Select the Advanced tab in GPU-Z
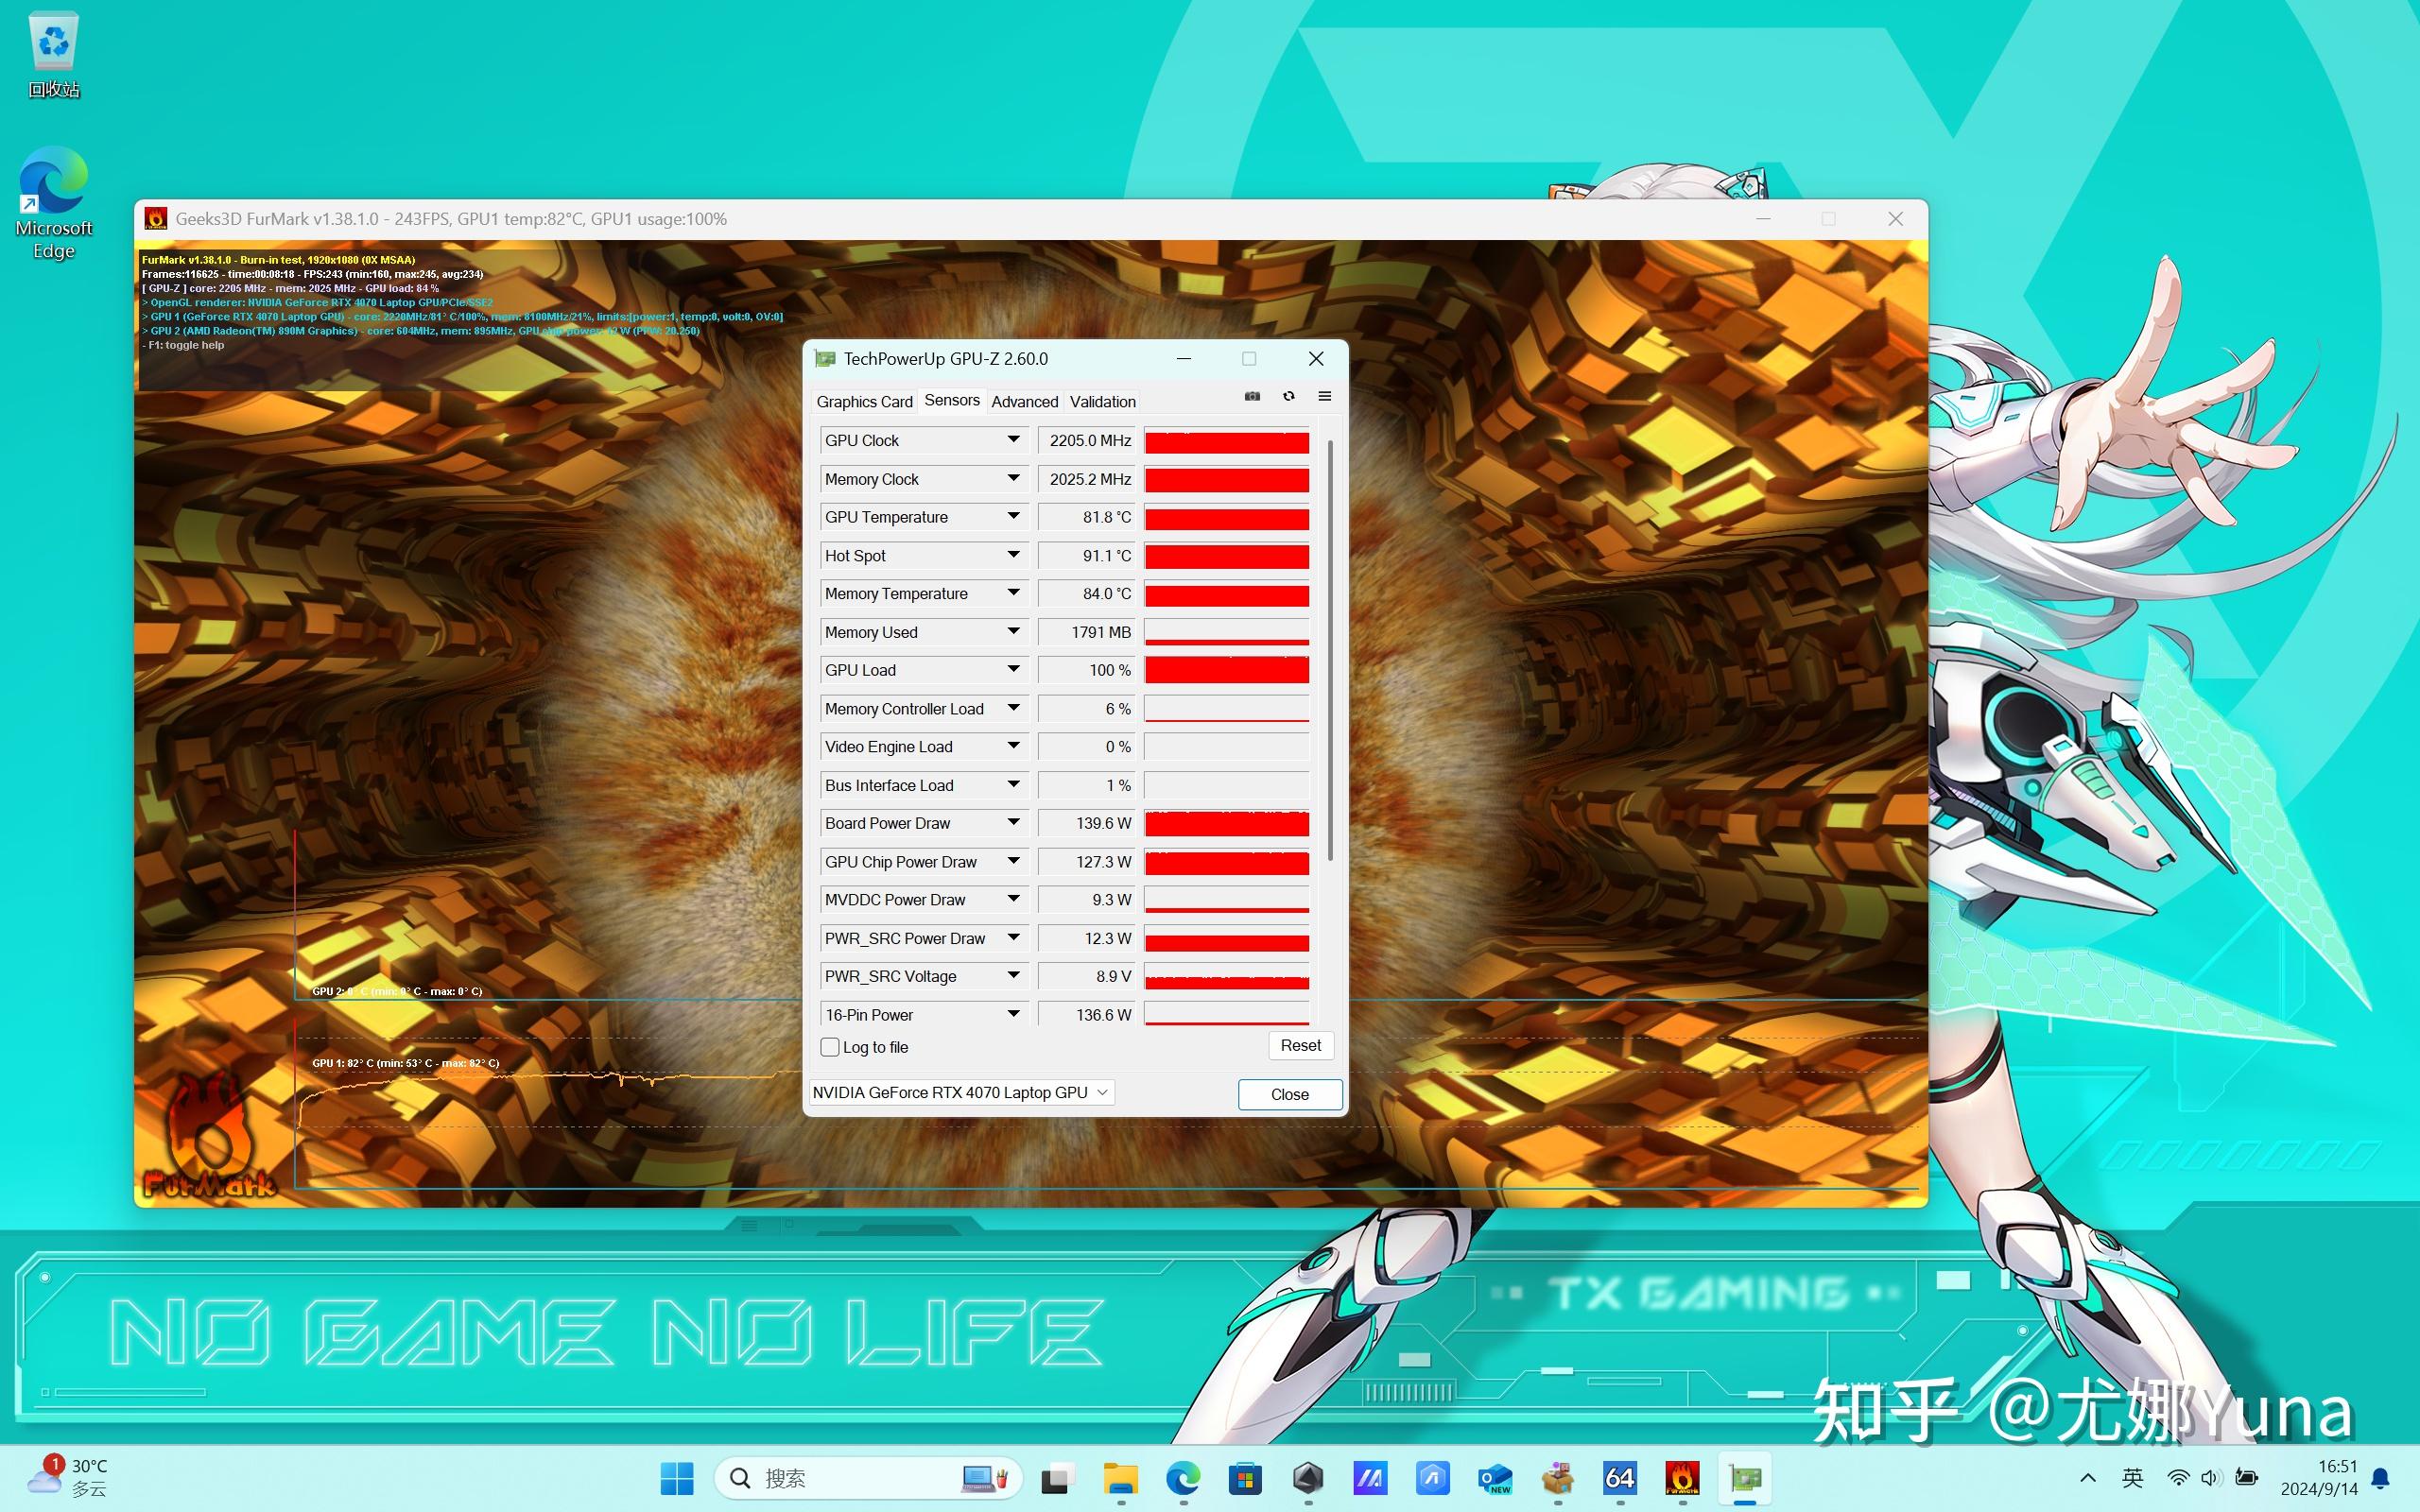Viewport: 2420px width, 1512px height. click(1025, 401)
